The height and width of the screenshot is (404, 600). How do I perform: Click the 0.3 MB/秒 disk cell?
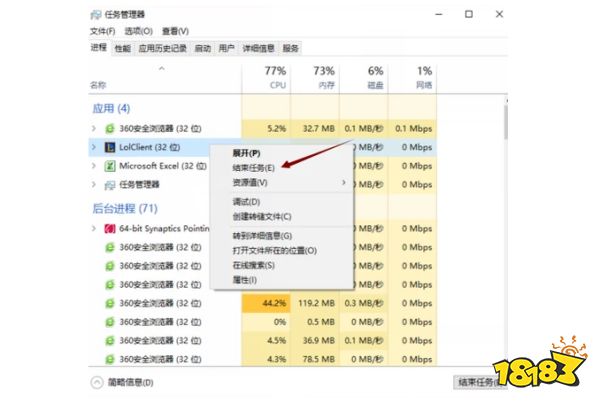pyautogui.click(x=364, y=303)
